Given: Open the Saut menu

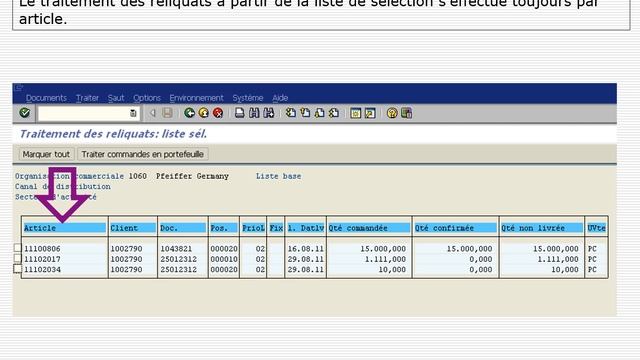Looking at the screenshot, I should 116,98.
